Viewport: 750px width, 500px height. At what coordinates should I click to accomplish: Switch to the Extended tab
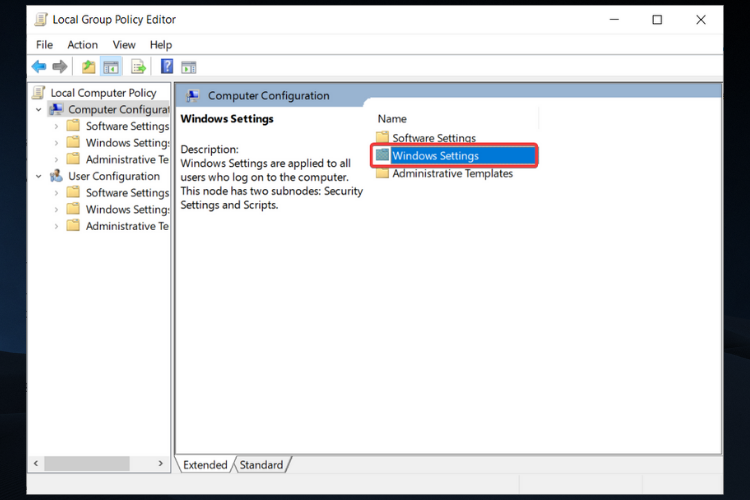(205, 465)
